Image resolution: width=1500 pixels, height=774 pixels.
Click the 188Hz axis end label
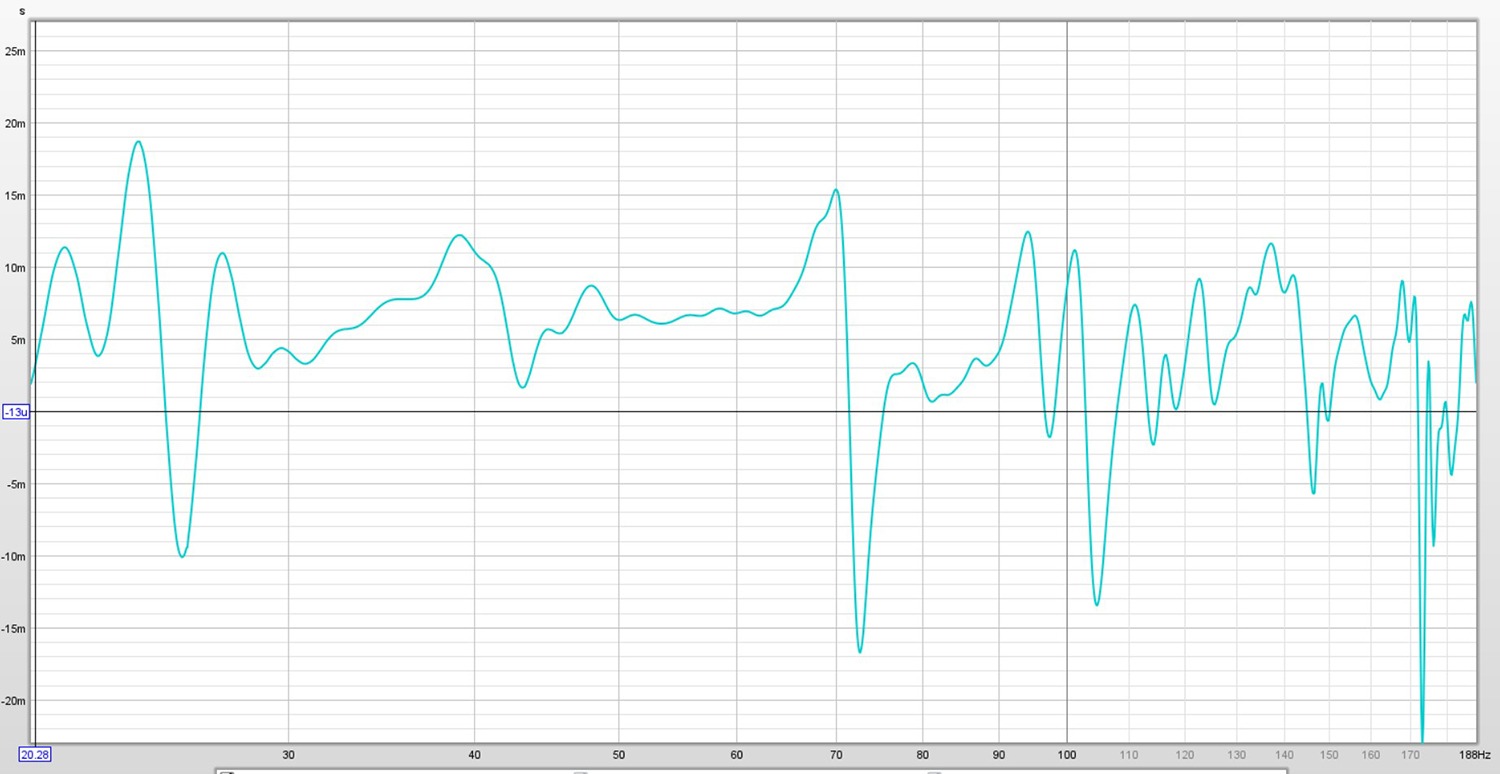click(1475, 754)
